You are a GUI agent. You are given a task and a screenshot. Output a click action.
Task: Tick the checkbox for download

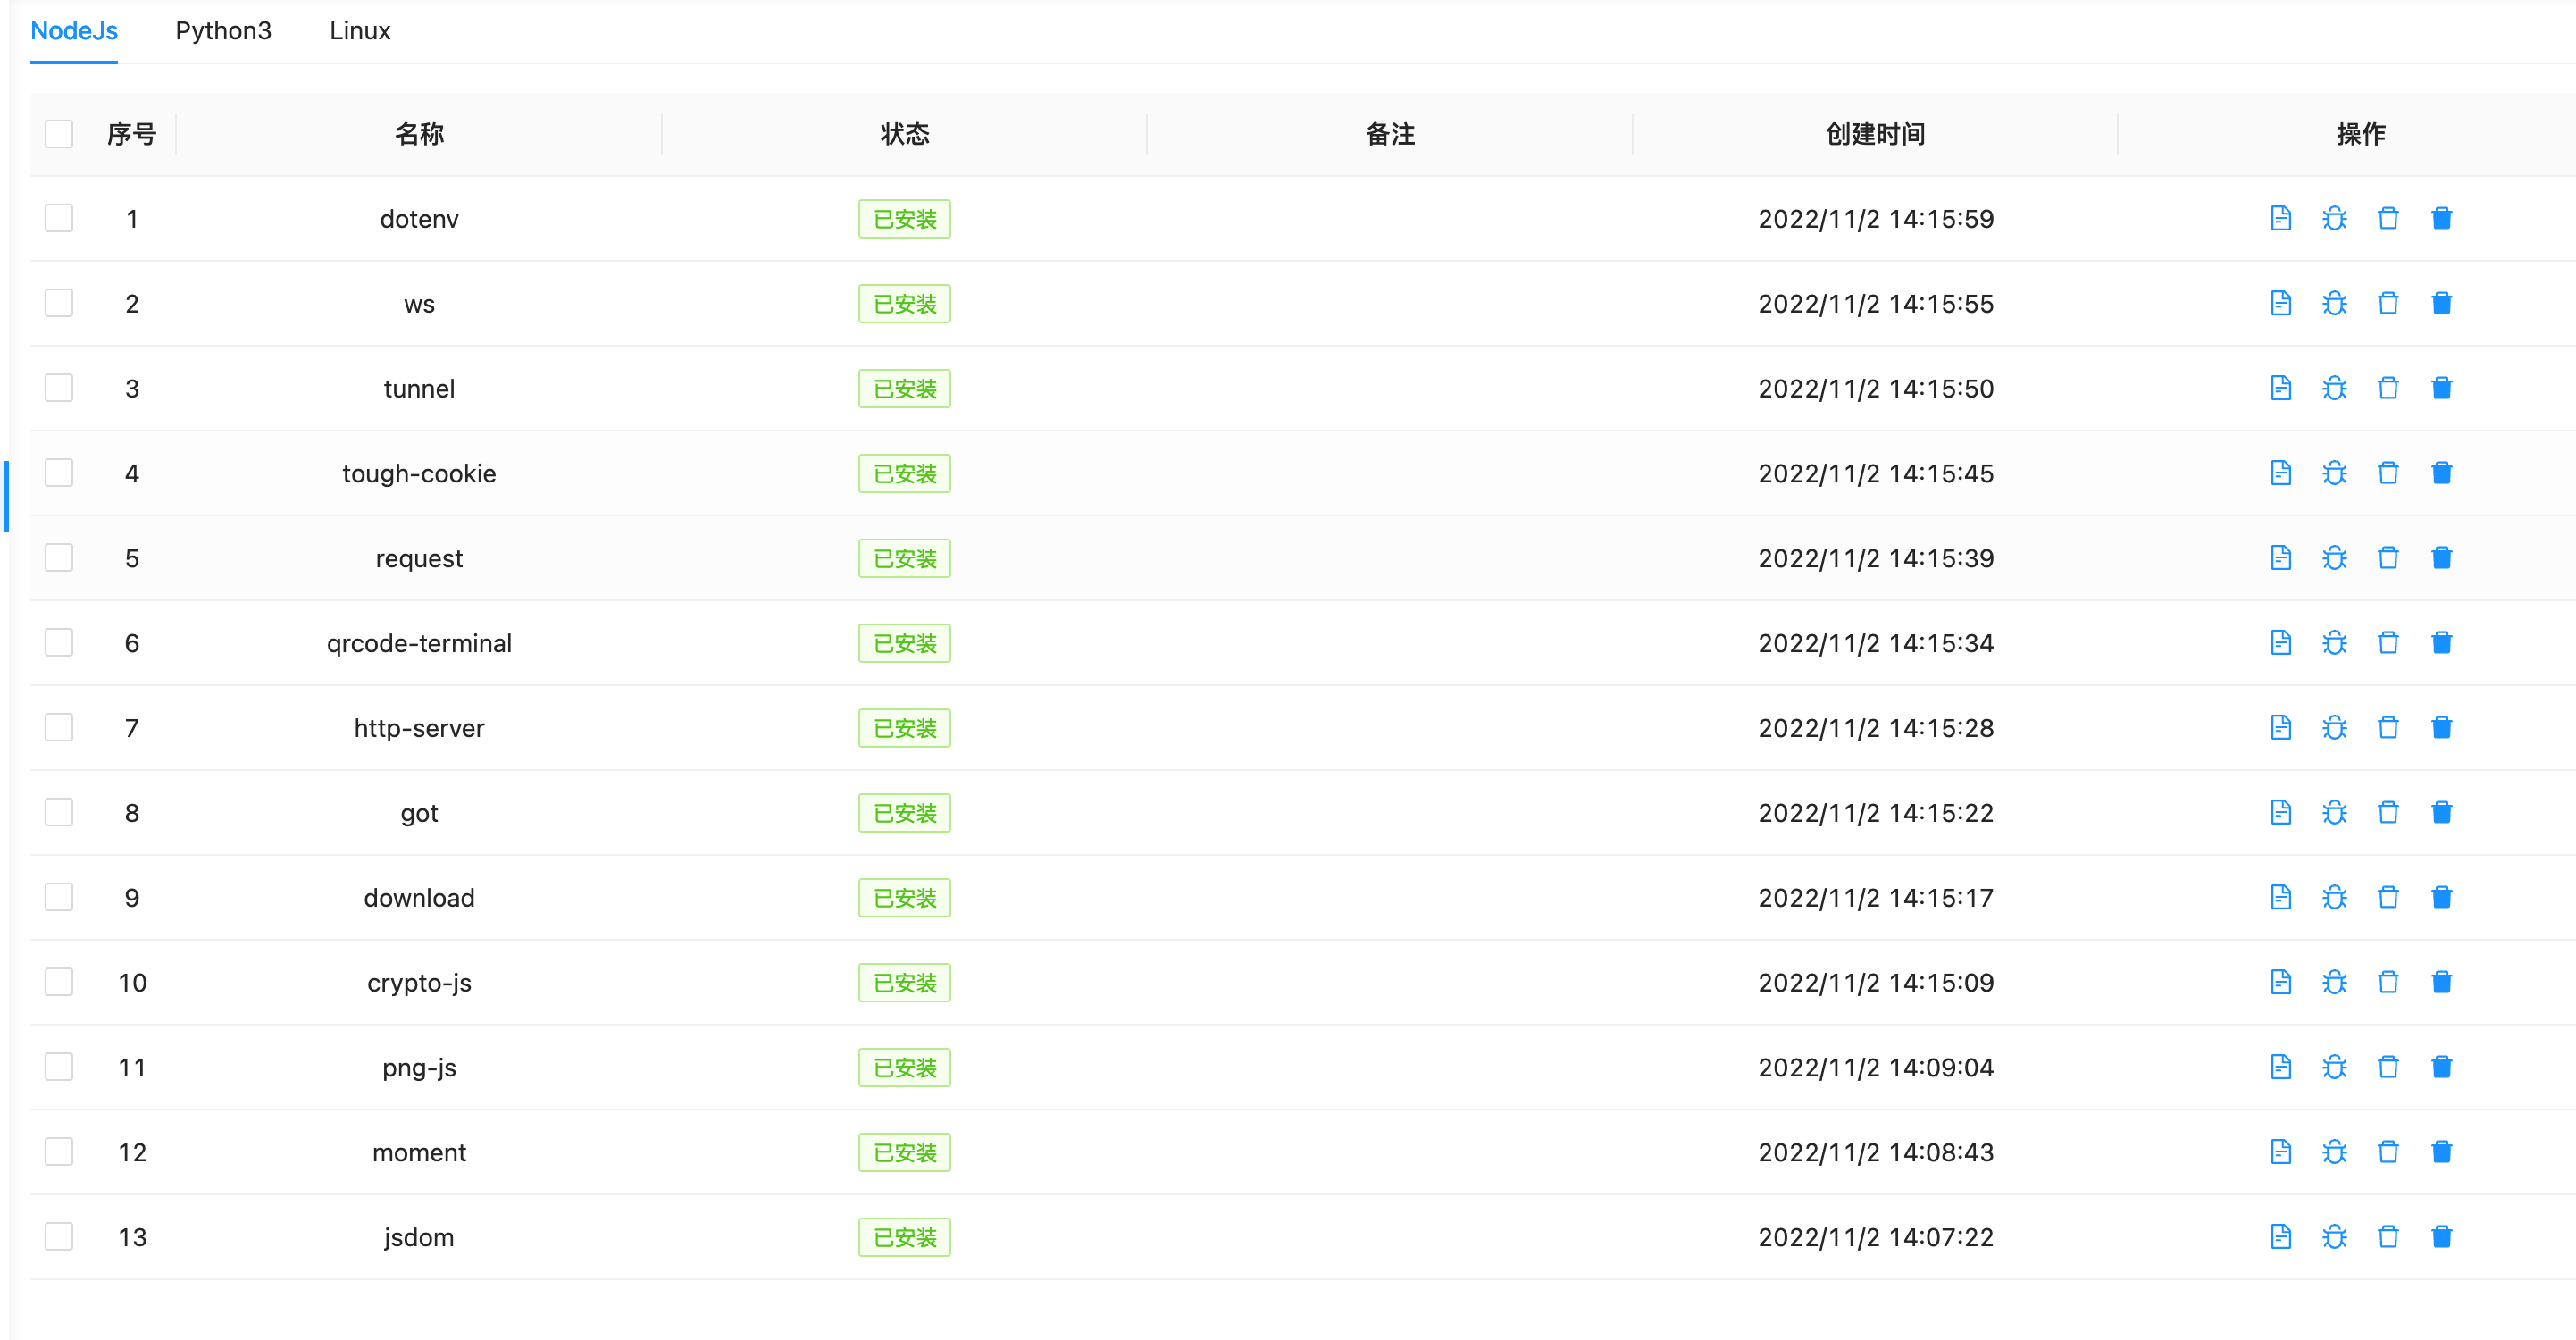click(x=59, y=898)
